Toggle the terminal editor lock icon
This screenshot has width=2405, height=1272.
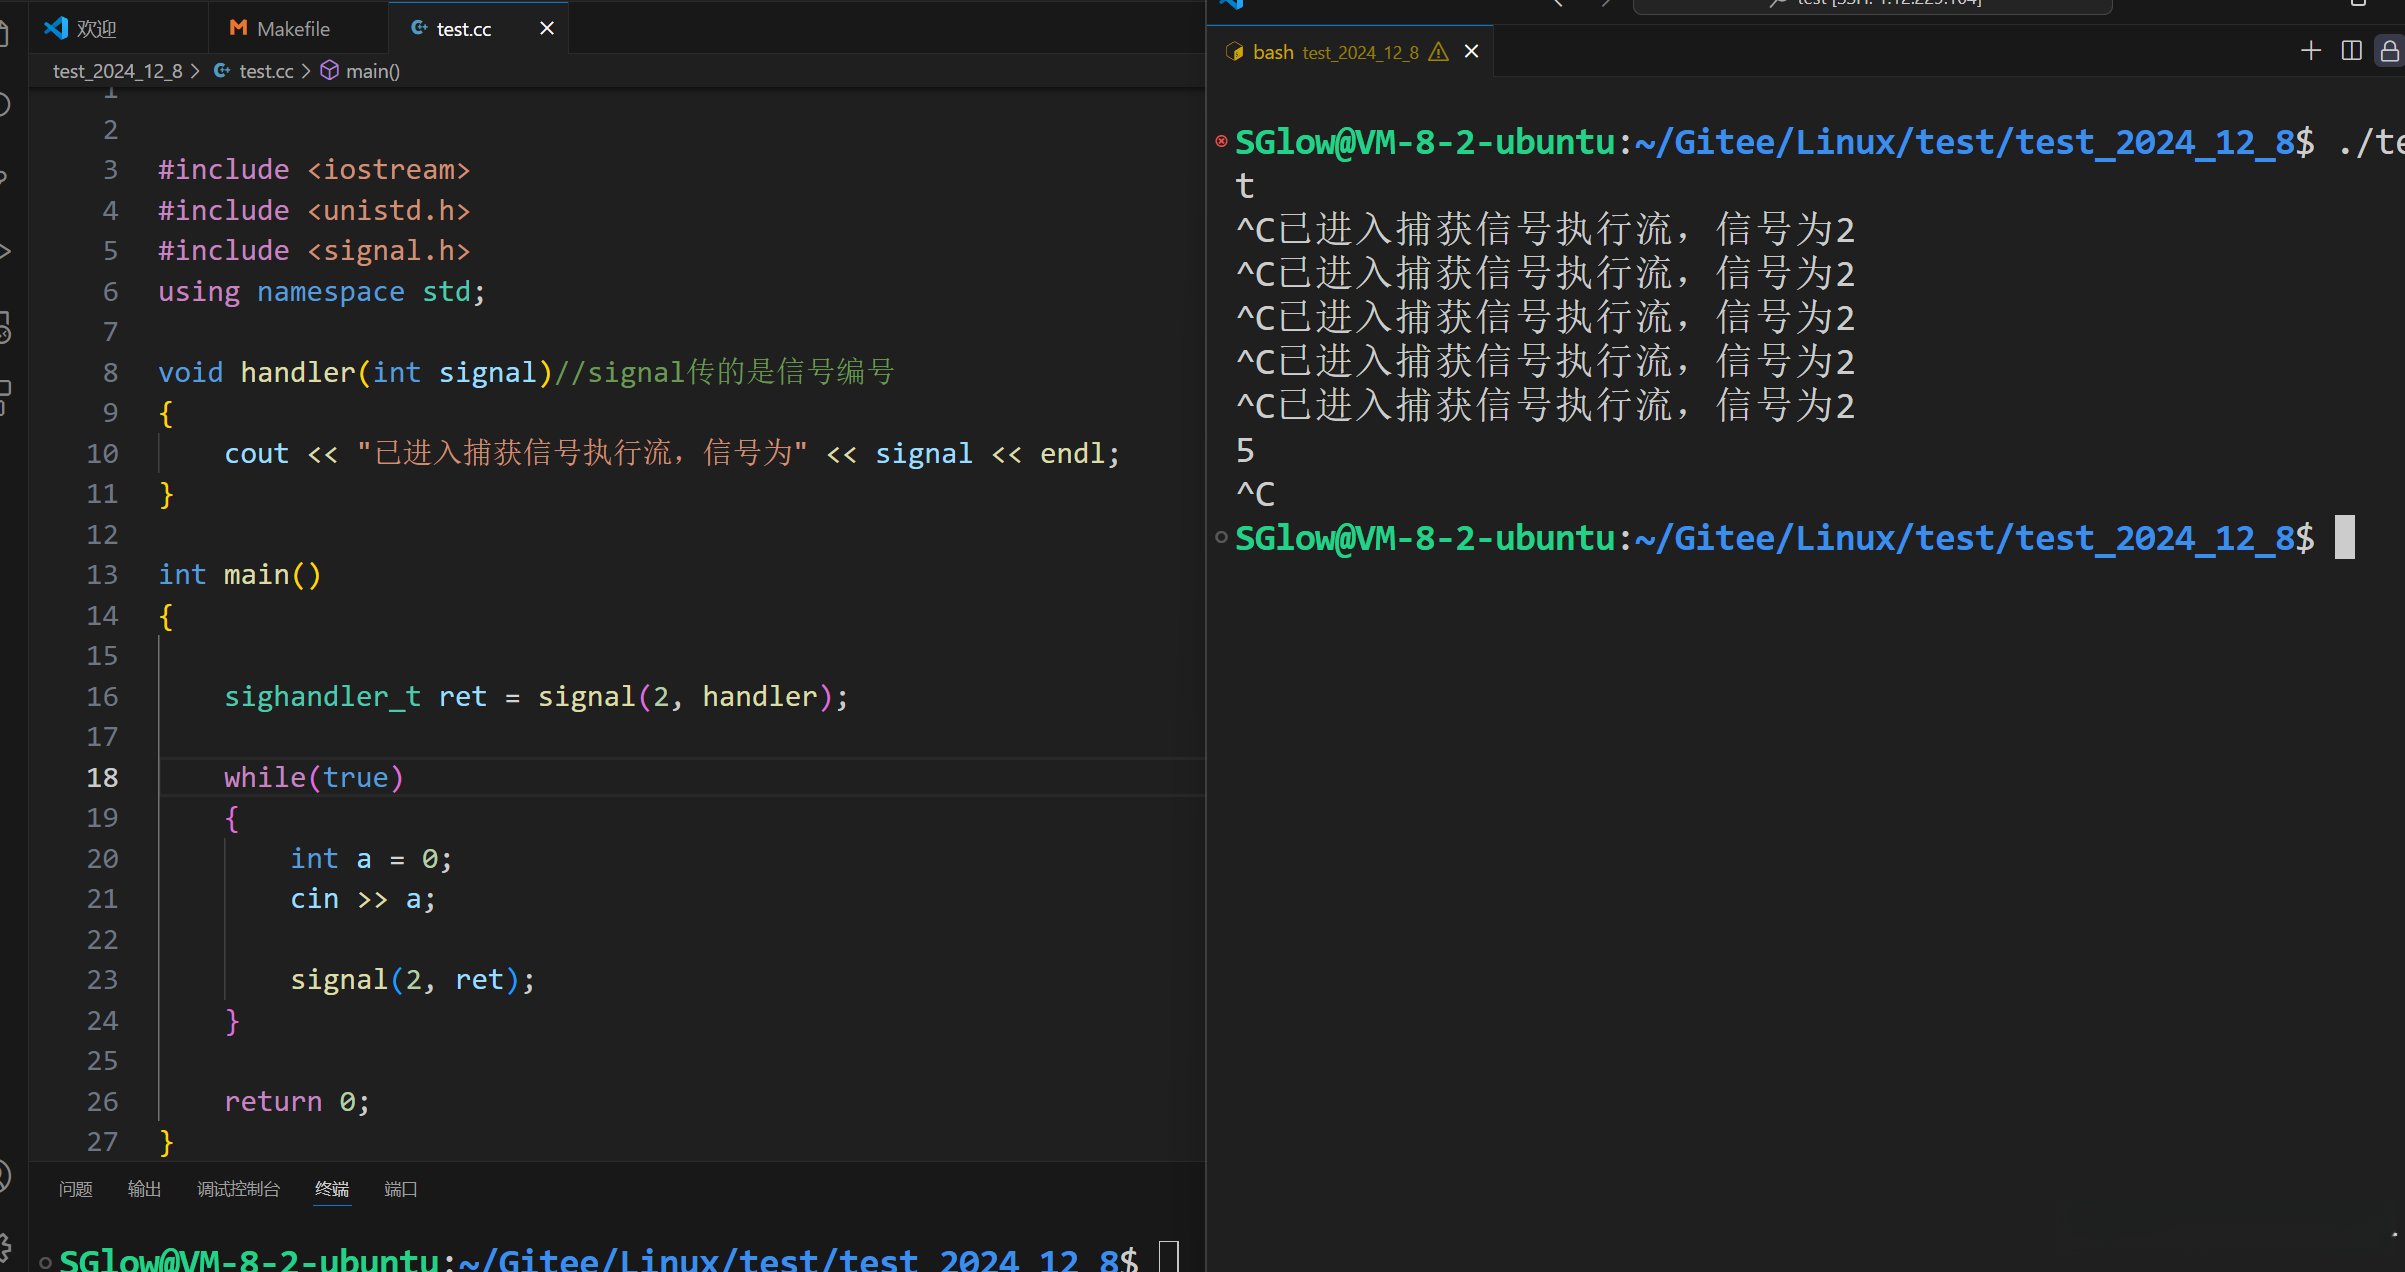click(2389, 51)
